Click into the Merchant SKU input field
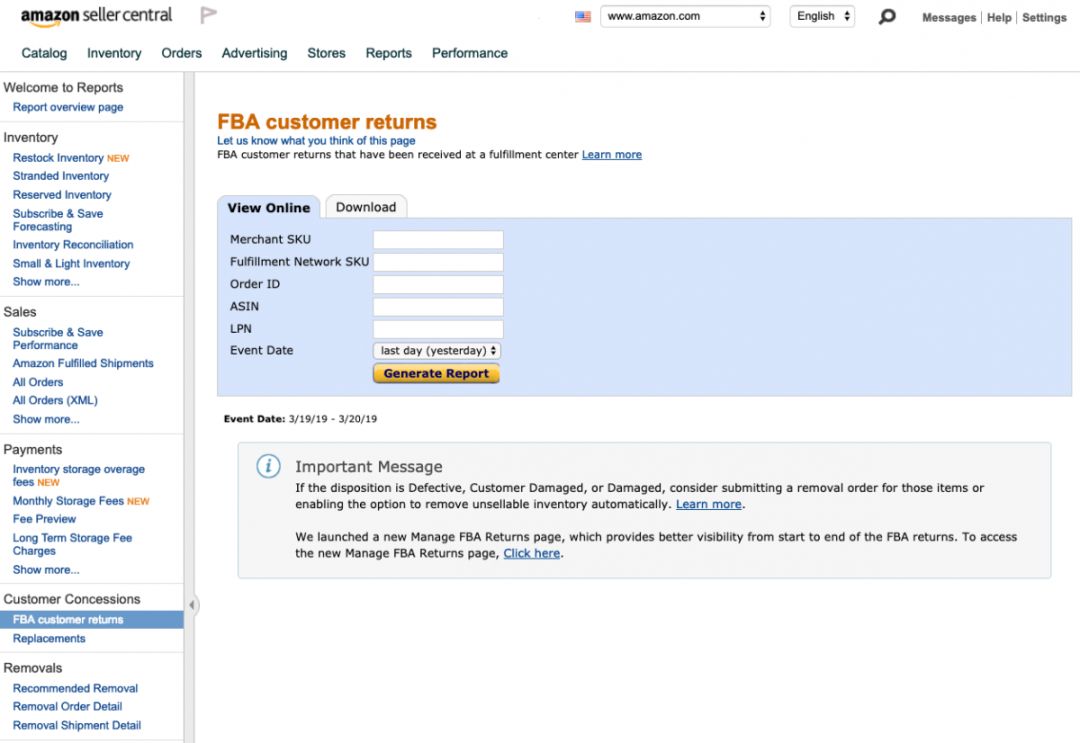The image size is (1080, 743). (438, 240)
